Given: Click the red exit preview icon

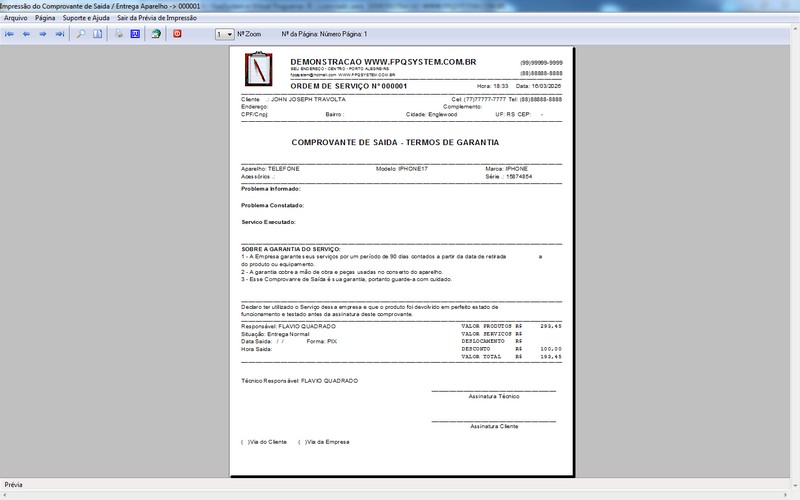Looking at the screenshot, I should [178, 34].
